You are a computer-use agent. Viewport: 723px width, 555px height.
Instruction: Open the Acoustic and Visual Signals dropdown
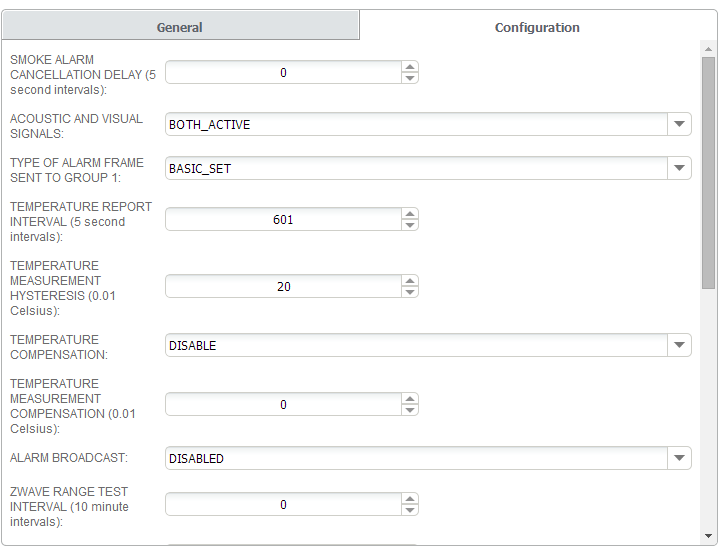pyautogui.click(x=679, y=124)
